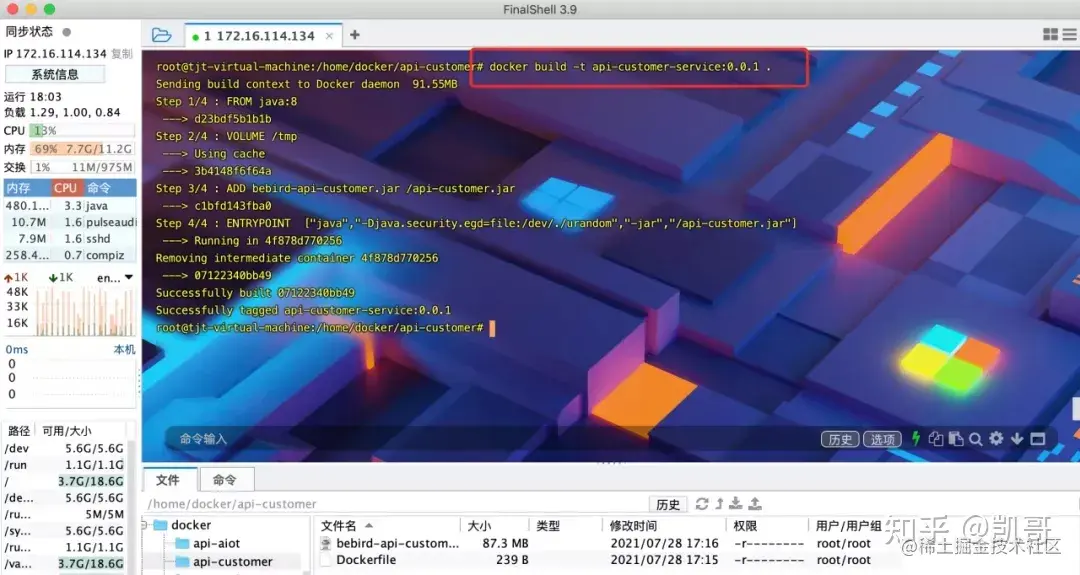Click the 交换 swap usage bar
This screenshot has width=1080, height=575.
coord(82,167)
